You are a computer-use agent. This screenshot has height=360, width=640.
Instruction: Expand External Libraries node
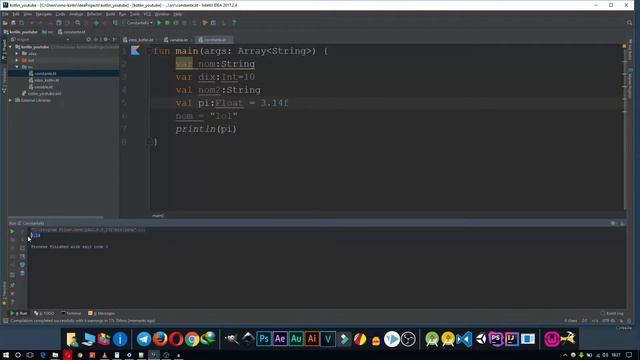point(10,100)
